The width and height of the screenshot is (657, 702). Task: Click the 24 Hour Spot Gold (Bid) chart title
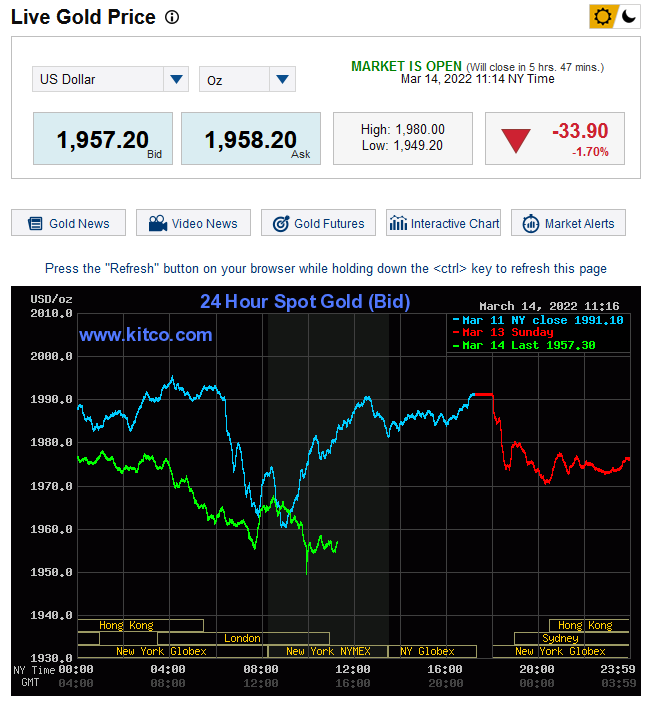click(305, 302)
